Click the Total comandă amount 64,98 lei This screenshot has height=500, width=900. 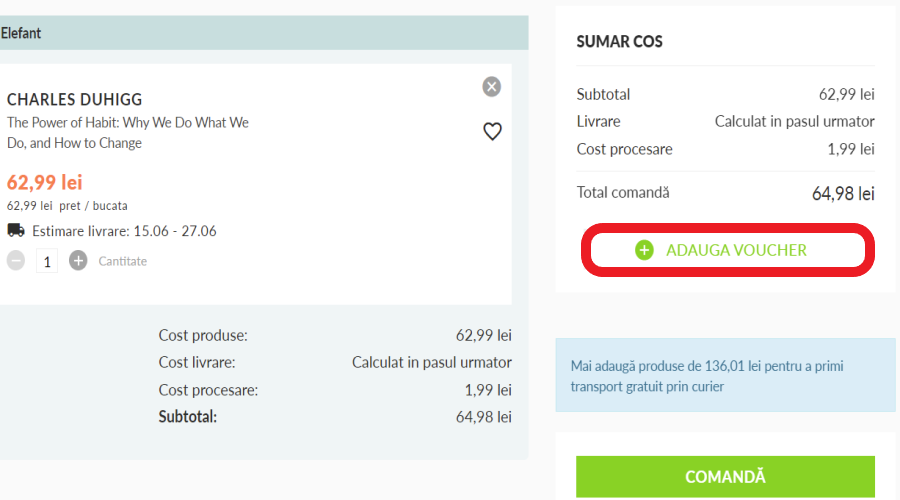point(843,193)
